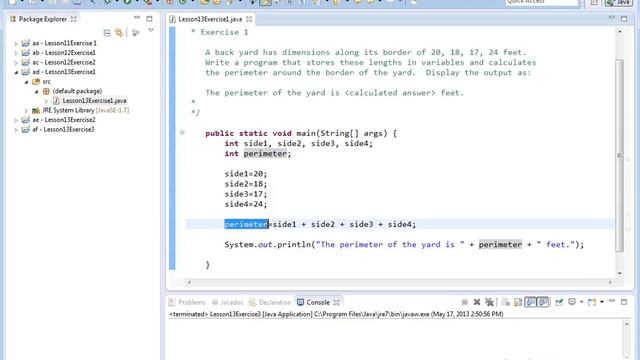Open the Display Selected Console dropdown arrow
Viewport: 640px width, 360px height.
coord(582,302)
